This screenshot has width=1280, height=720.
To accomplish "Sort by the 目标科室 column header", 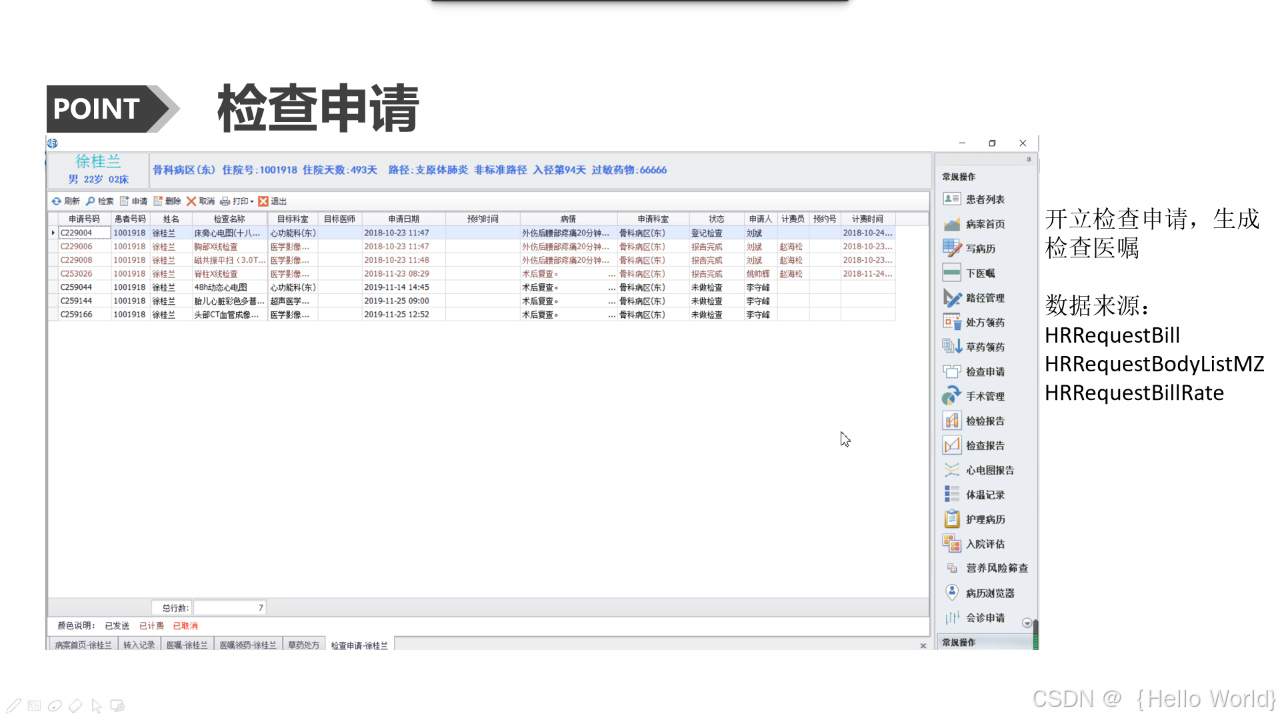I will tap(292, 219).
